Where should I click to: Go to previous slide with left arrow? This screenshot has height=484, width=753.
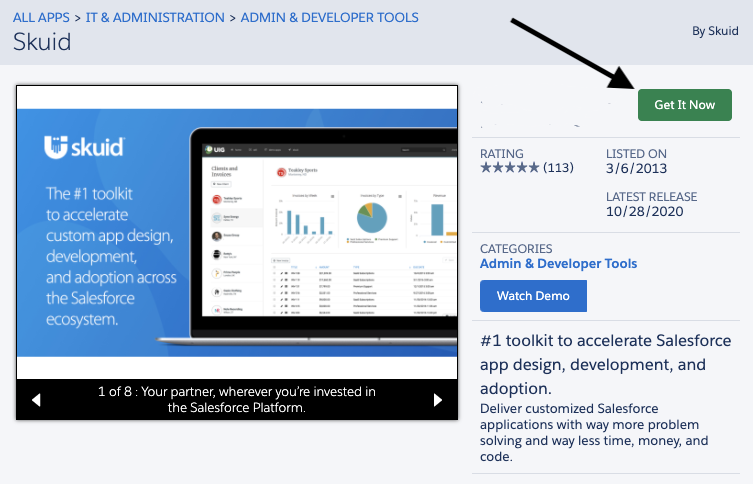[x=37, y=400]
